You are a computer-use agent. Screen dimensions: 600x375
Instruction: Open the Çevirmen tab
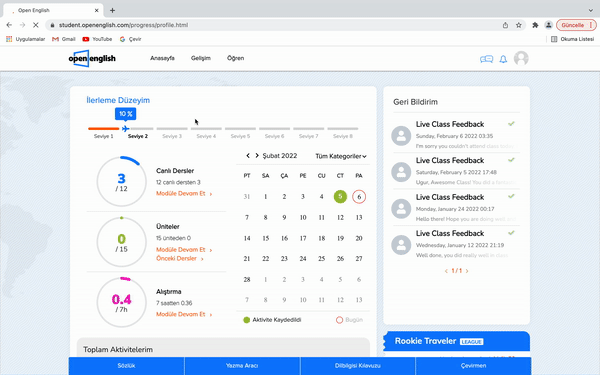pyautogui.click(x=473, y=366)
